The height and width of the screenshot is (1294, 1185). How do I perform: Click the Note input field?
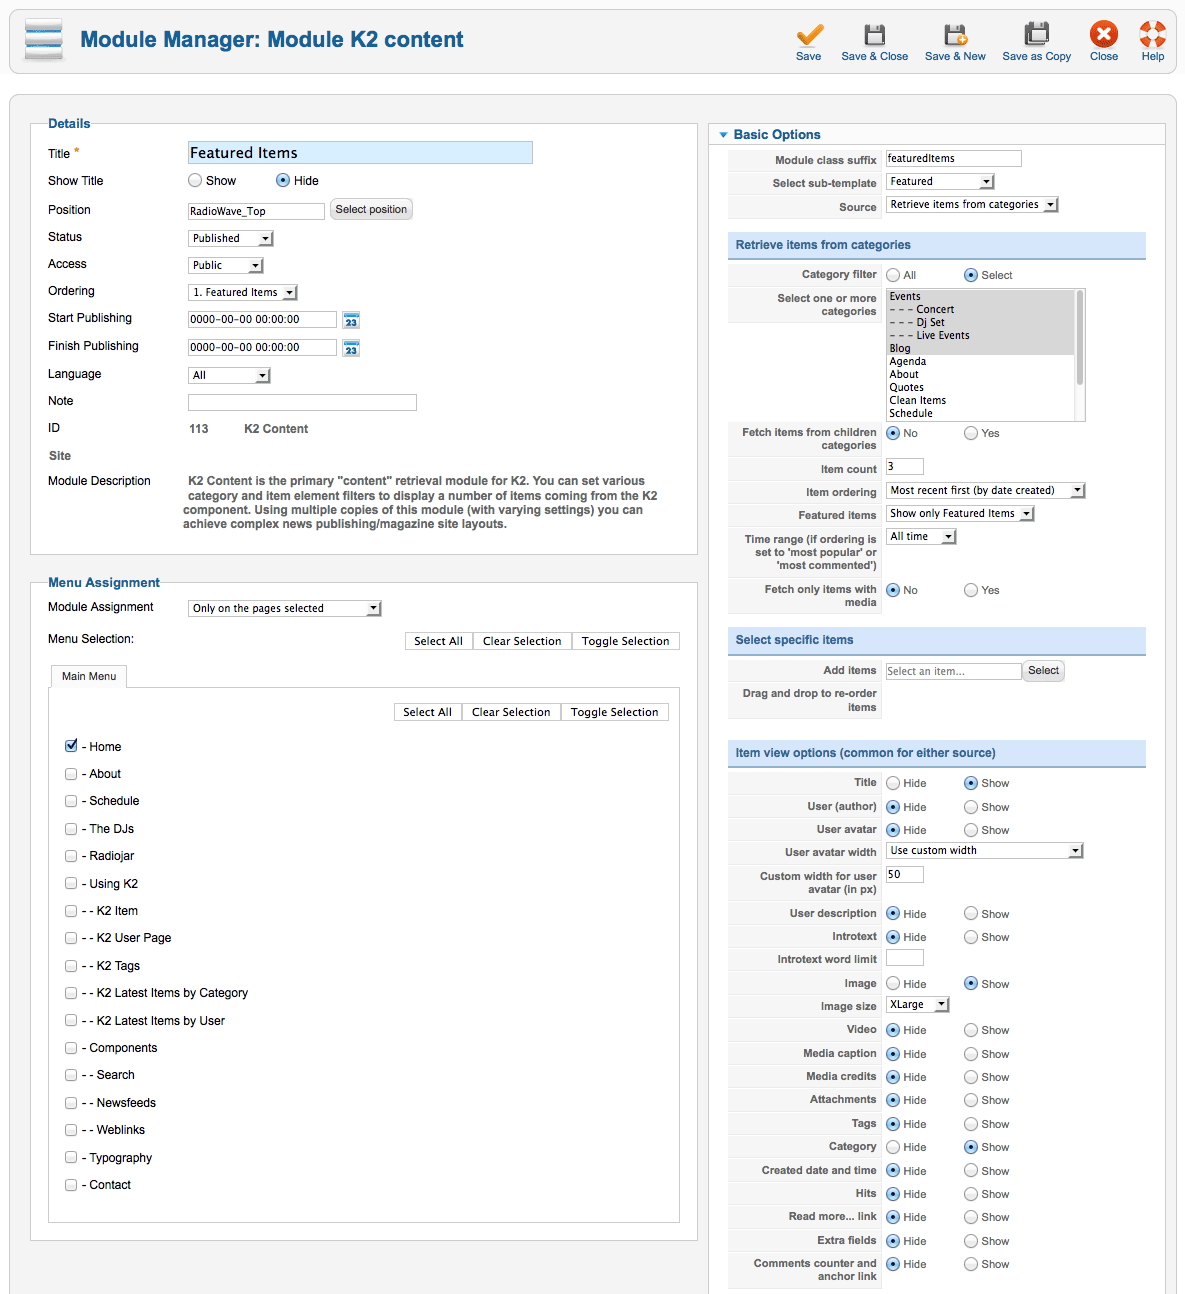click(302, 402)
